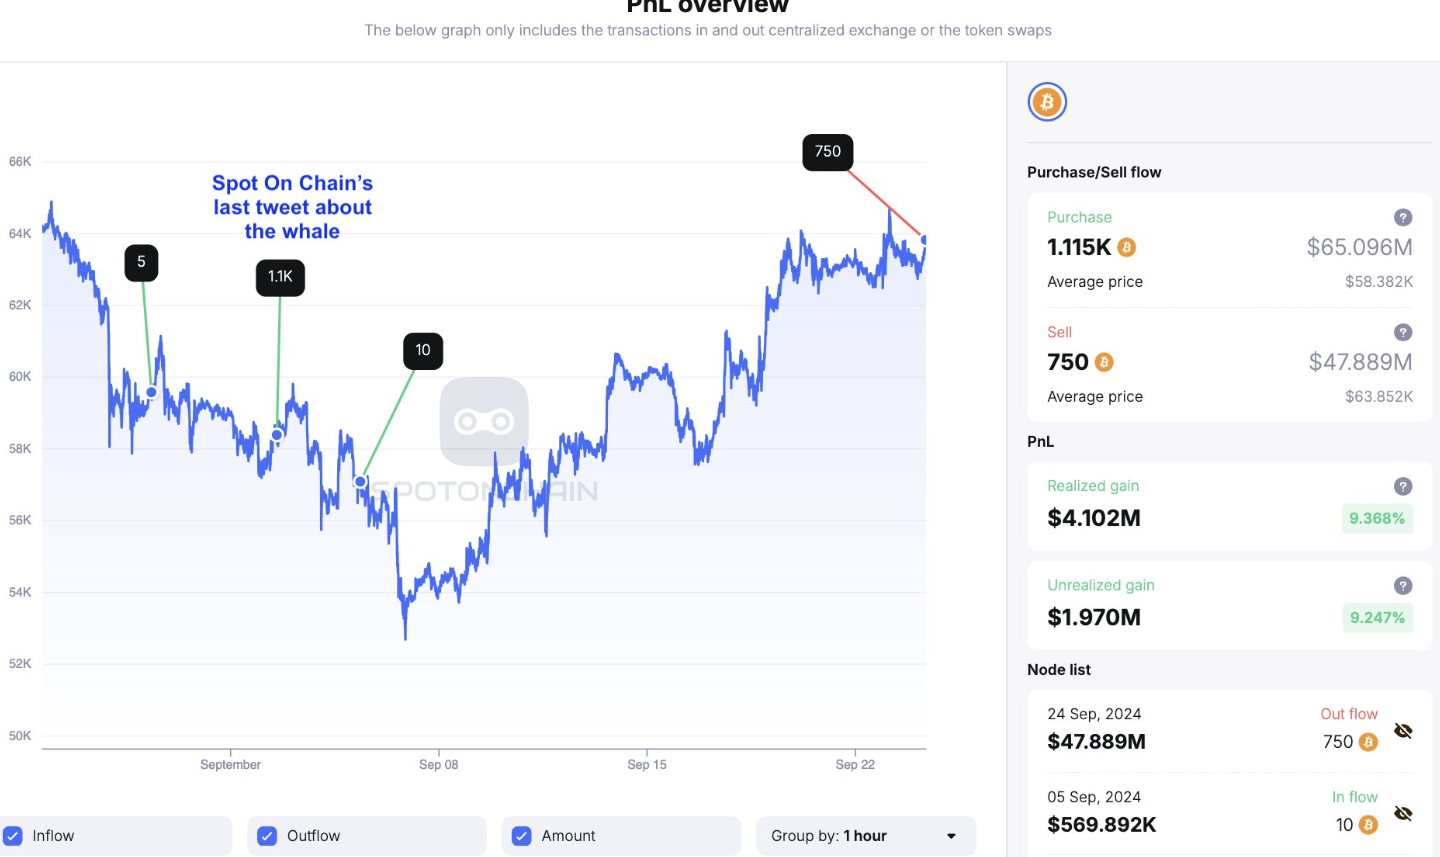Click the 9.368% realized gain badge
Screen dimensions: 1440x857
click(1376, 518)
